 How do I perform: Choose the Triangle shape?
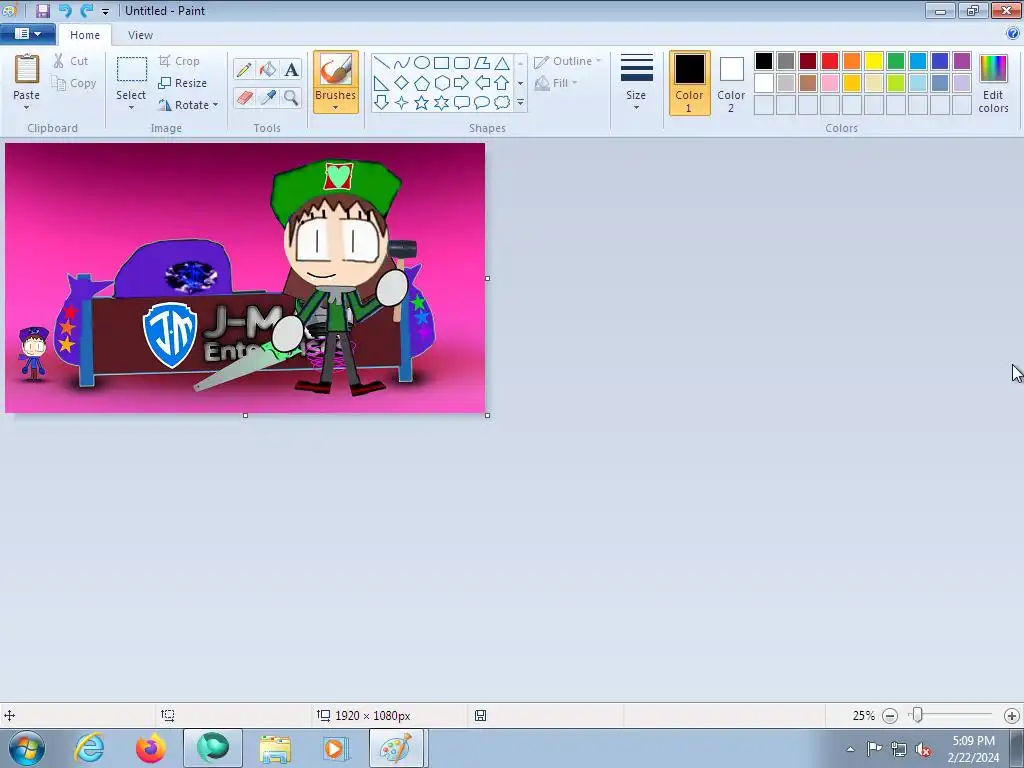(x=502, y=63)
